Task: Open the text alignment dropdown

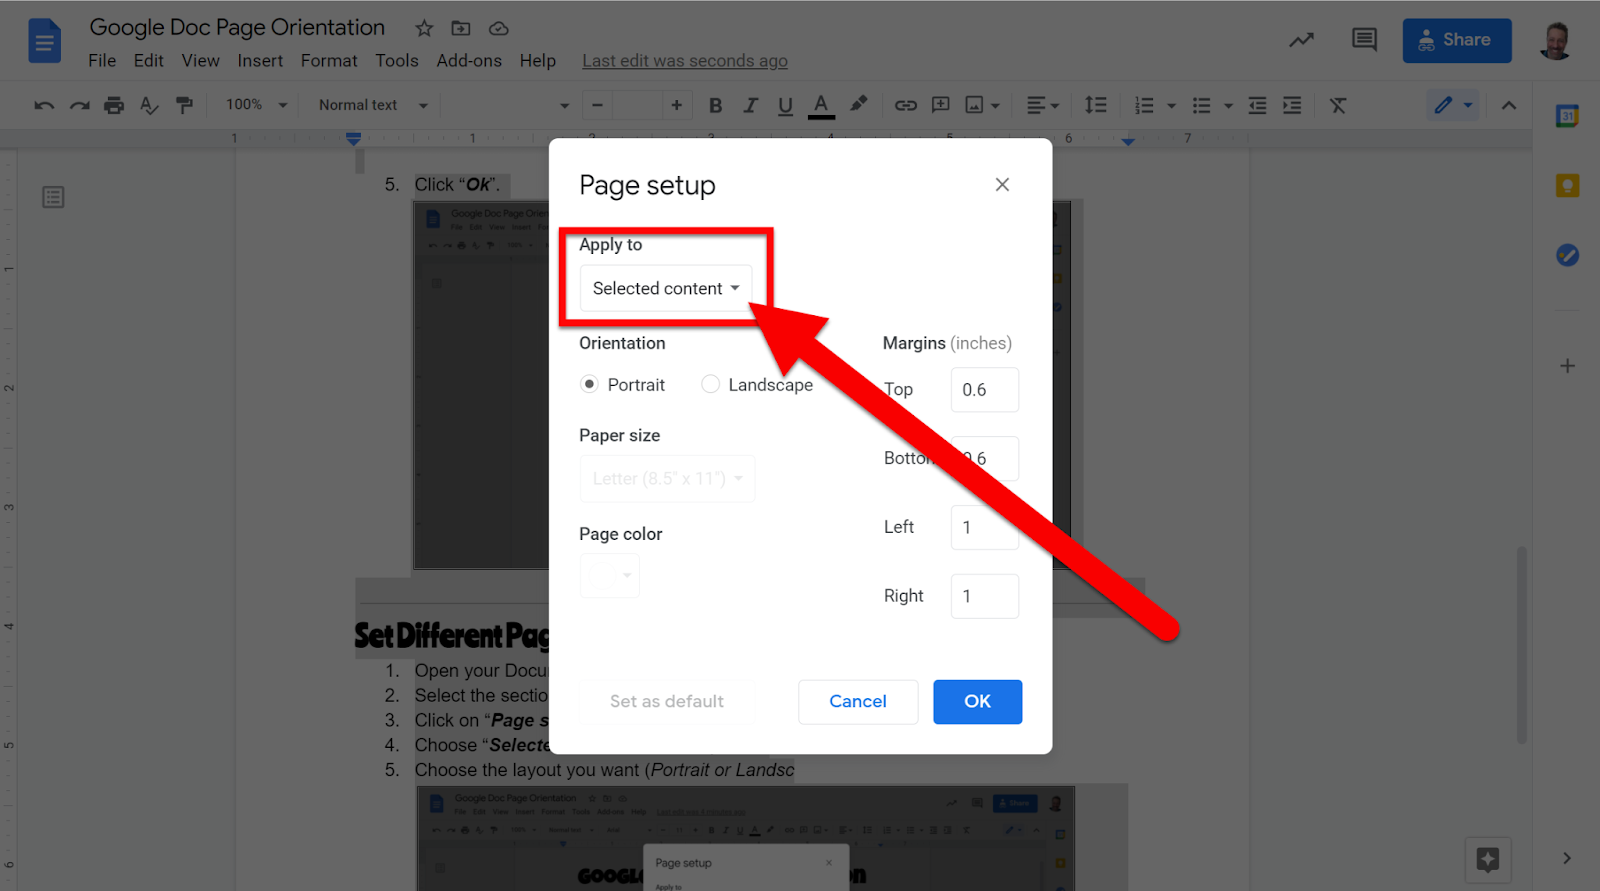Action: click(1042, 105)
